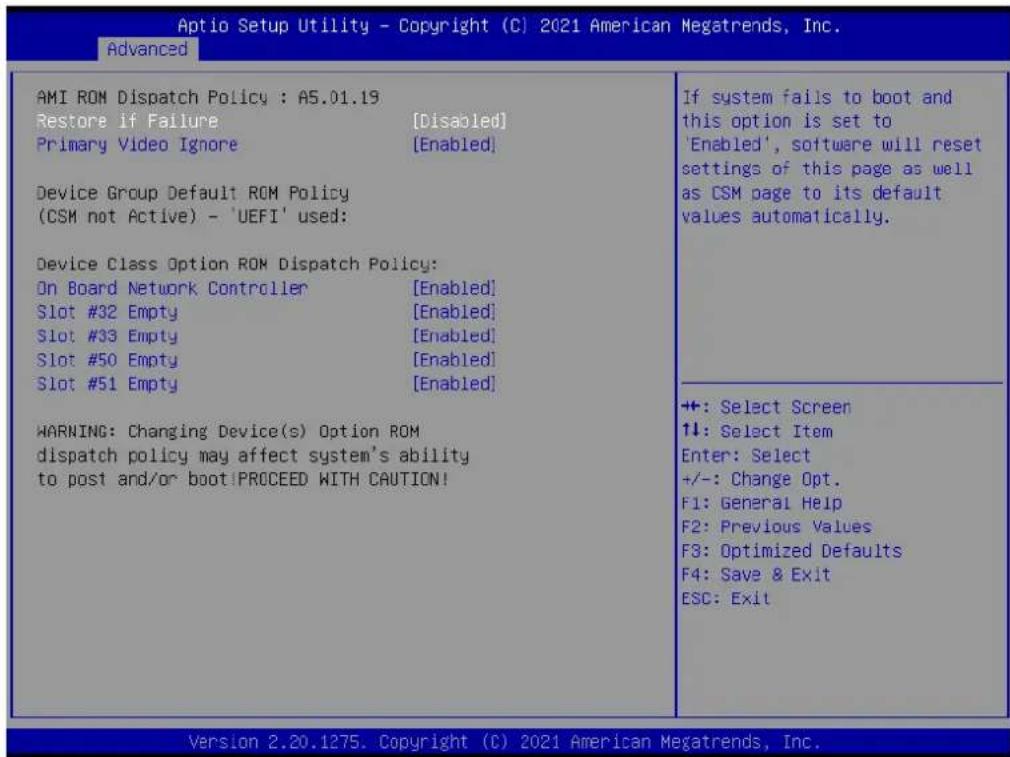Click Device Group Default ROM Policy text
The height and width of the screenshot is (757, 1010).
193,193
